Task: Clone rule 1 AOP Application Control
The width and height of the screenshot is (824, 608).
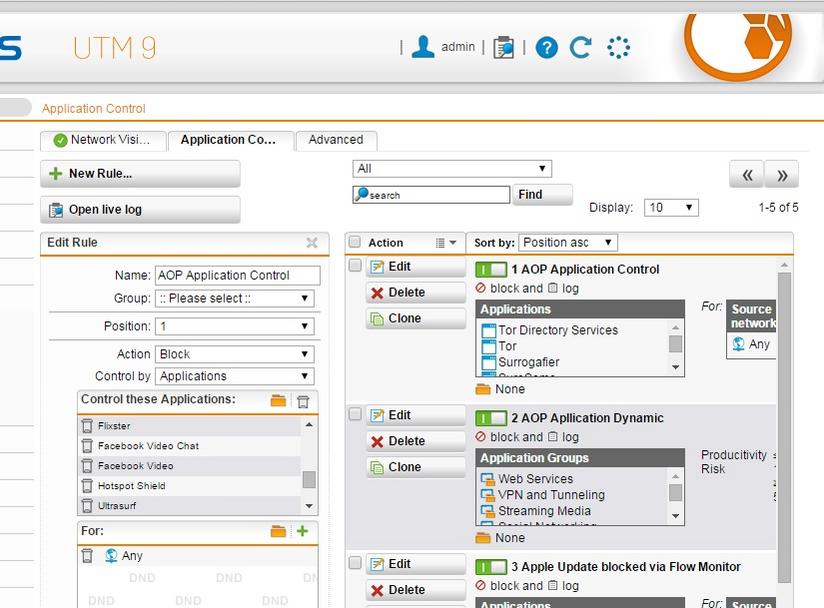Action: pyautogui.click(x=416, y=318)
